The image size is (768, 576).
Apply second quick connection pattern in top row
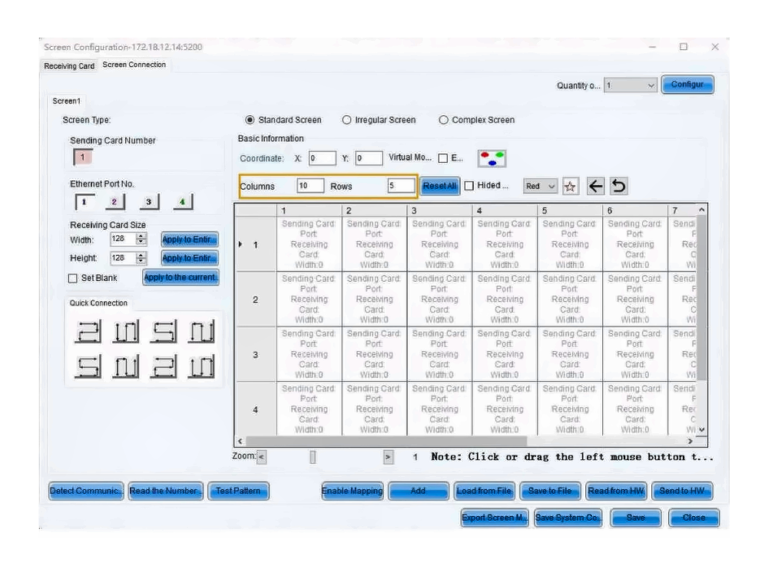tap(126, 331)
